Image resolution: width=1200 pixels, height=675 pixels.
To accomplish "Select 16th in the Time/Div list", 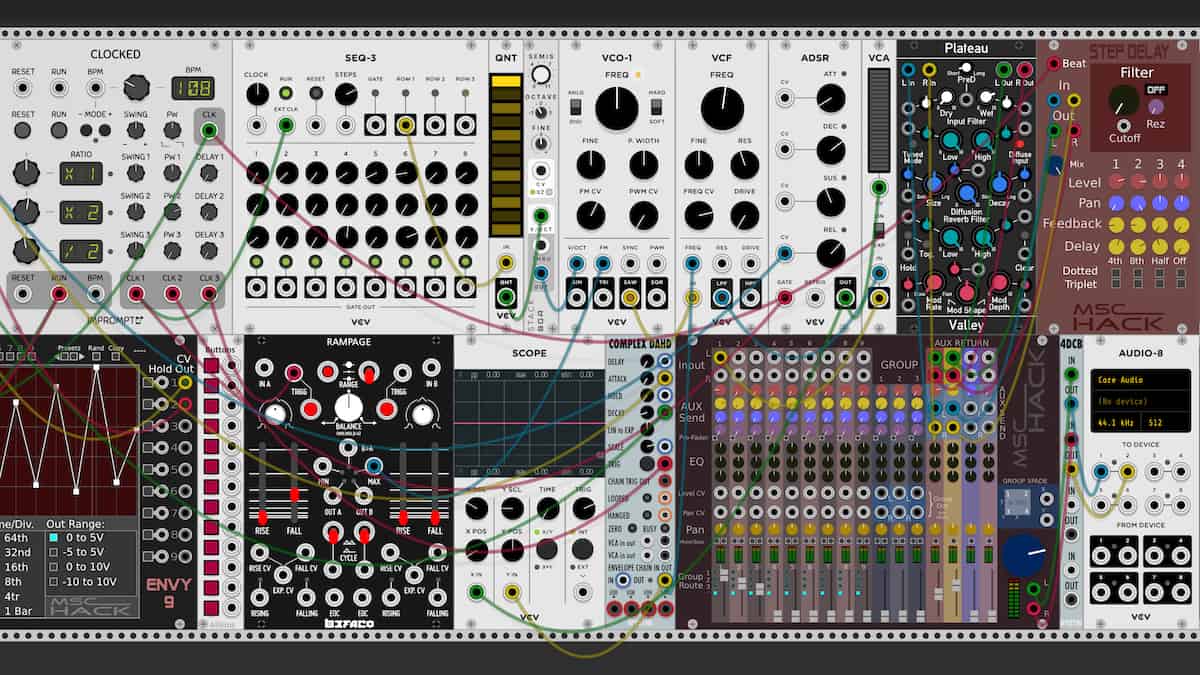I will click(x=18, y=566).
